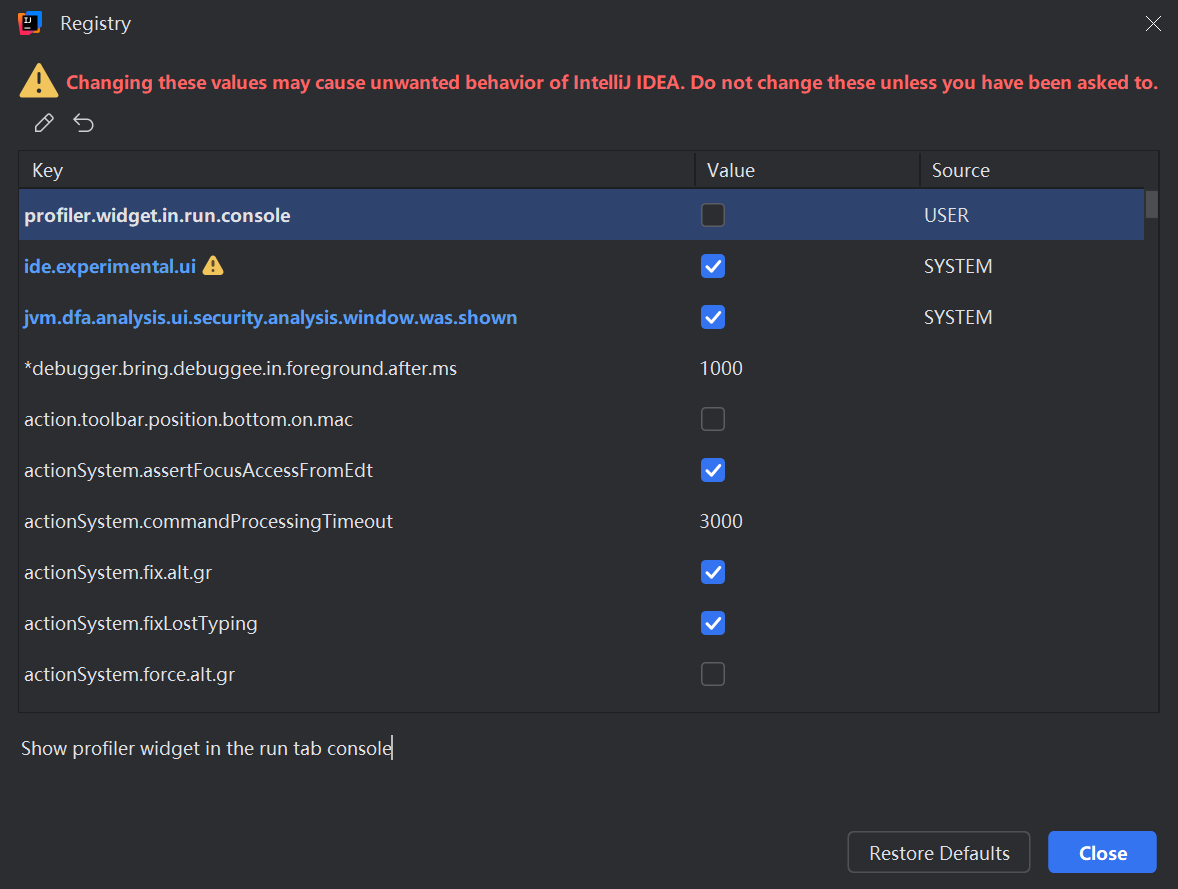The image size is (1178, 889).
Task: Click the table's vertical scrollbar thumb
Action: point(1152,204)
